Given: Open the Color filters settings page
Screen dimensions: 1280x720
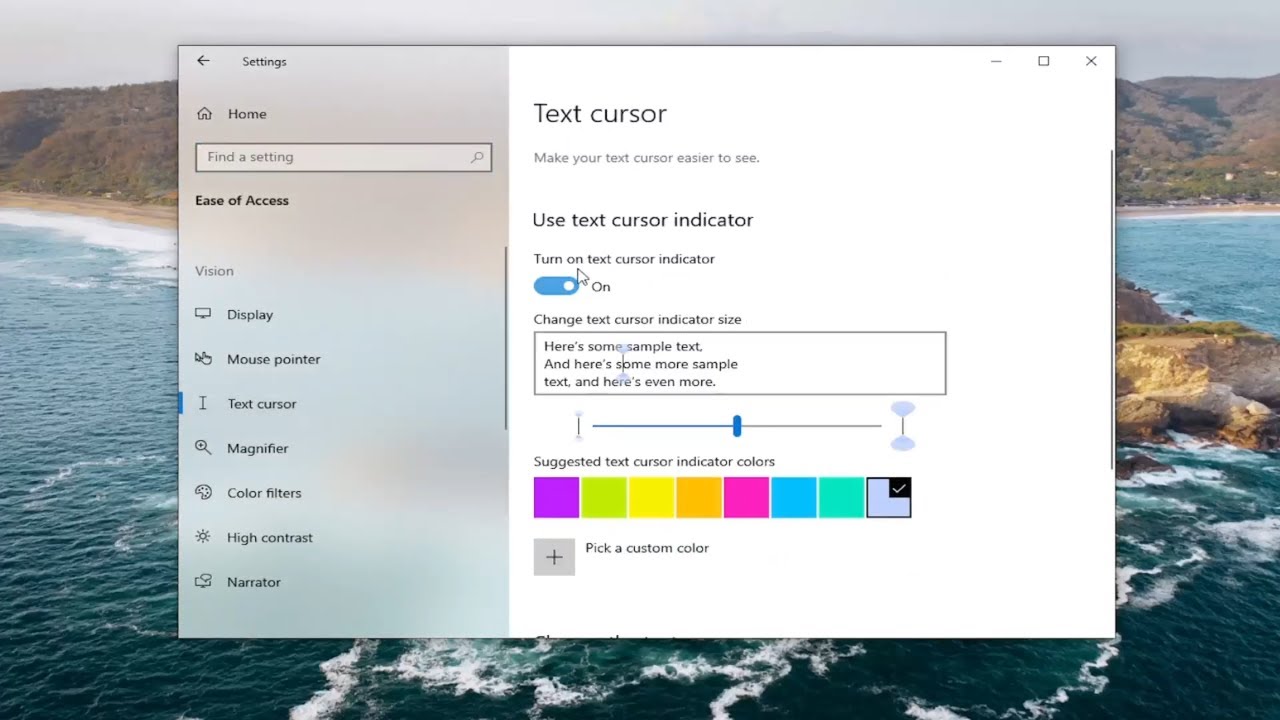Looking at the screenshot, I should pos(264,493).
